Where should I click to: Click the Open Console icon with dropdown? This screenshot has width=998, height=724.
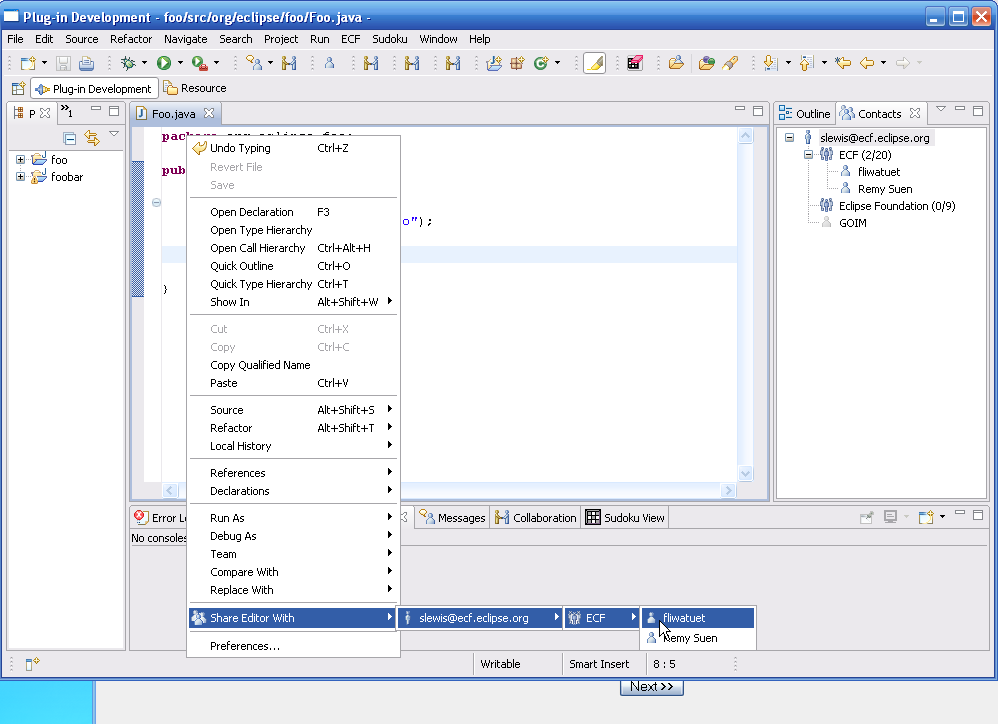pos(926,517)
